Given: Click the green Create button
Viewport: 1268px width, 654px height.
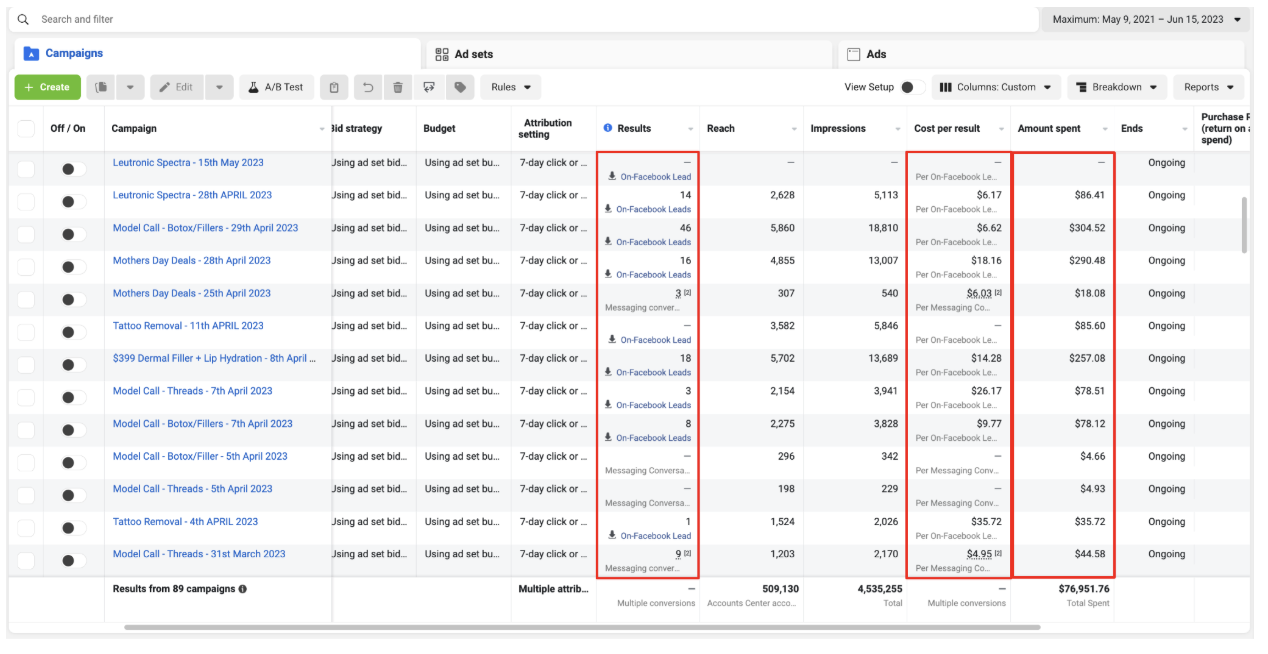Looking at the screenshot, I should (x=48, y=87).
